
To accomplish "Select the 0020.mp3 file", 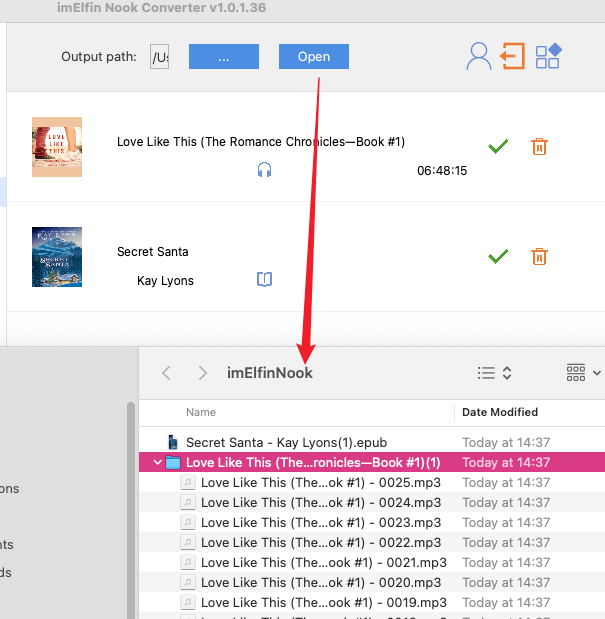I will pyautogui.click(x=372, y=582).
